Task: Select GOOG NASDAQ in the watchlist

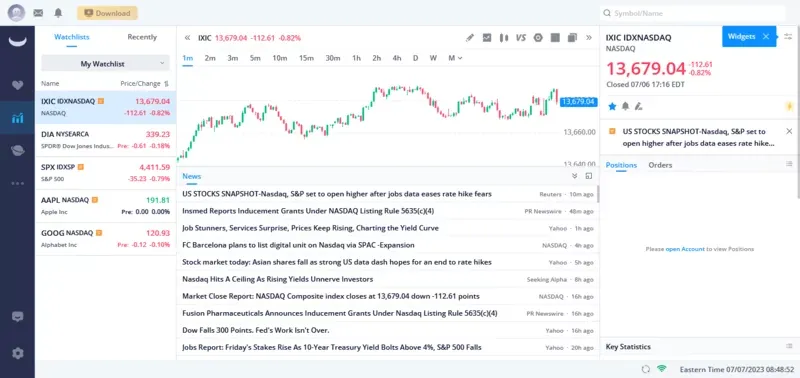Action: pyautogui.click(x=106, y=239)
